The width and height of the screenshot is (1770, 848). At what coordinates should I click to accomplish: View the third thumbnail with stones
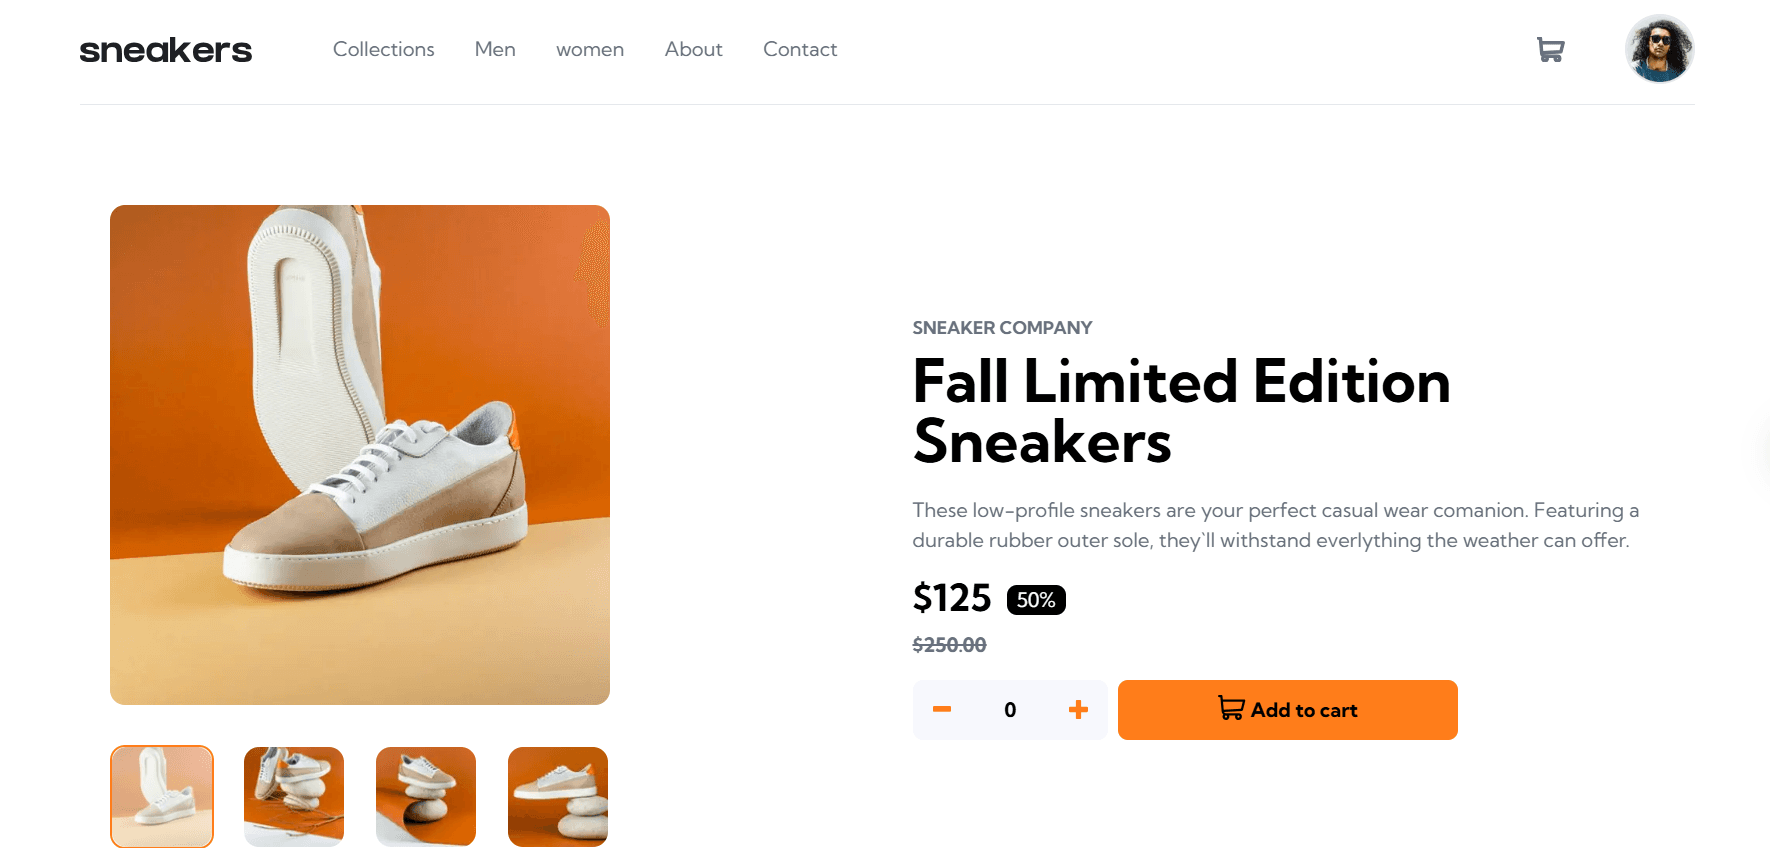click(426, 797)
